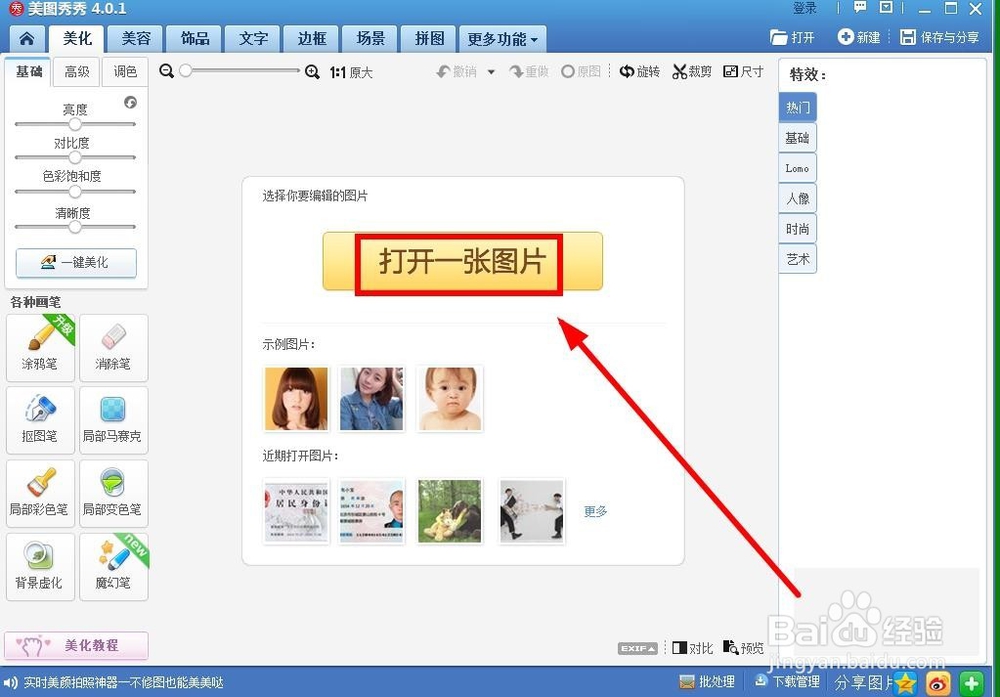This screenshot has width=1000, height=697.
Task: Select the 热门 effects category
Action: [797, 107]
